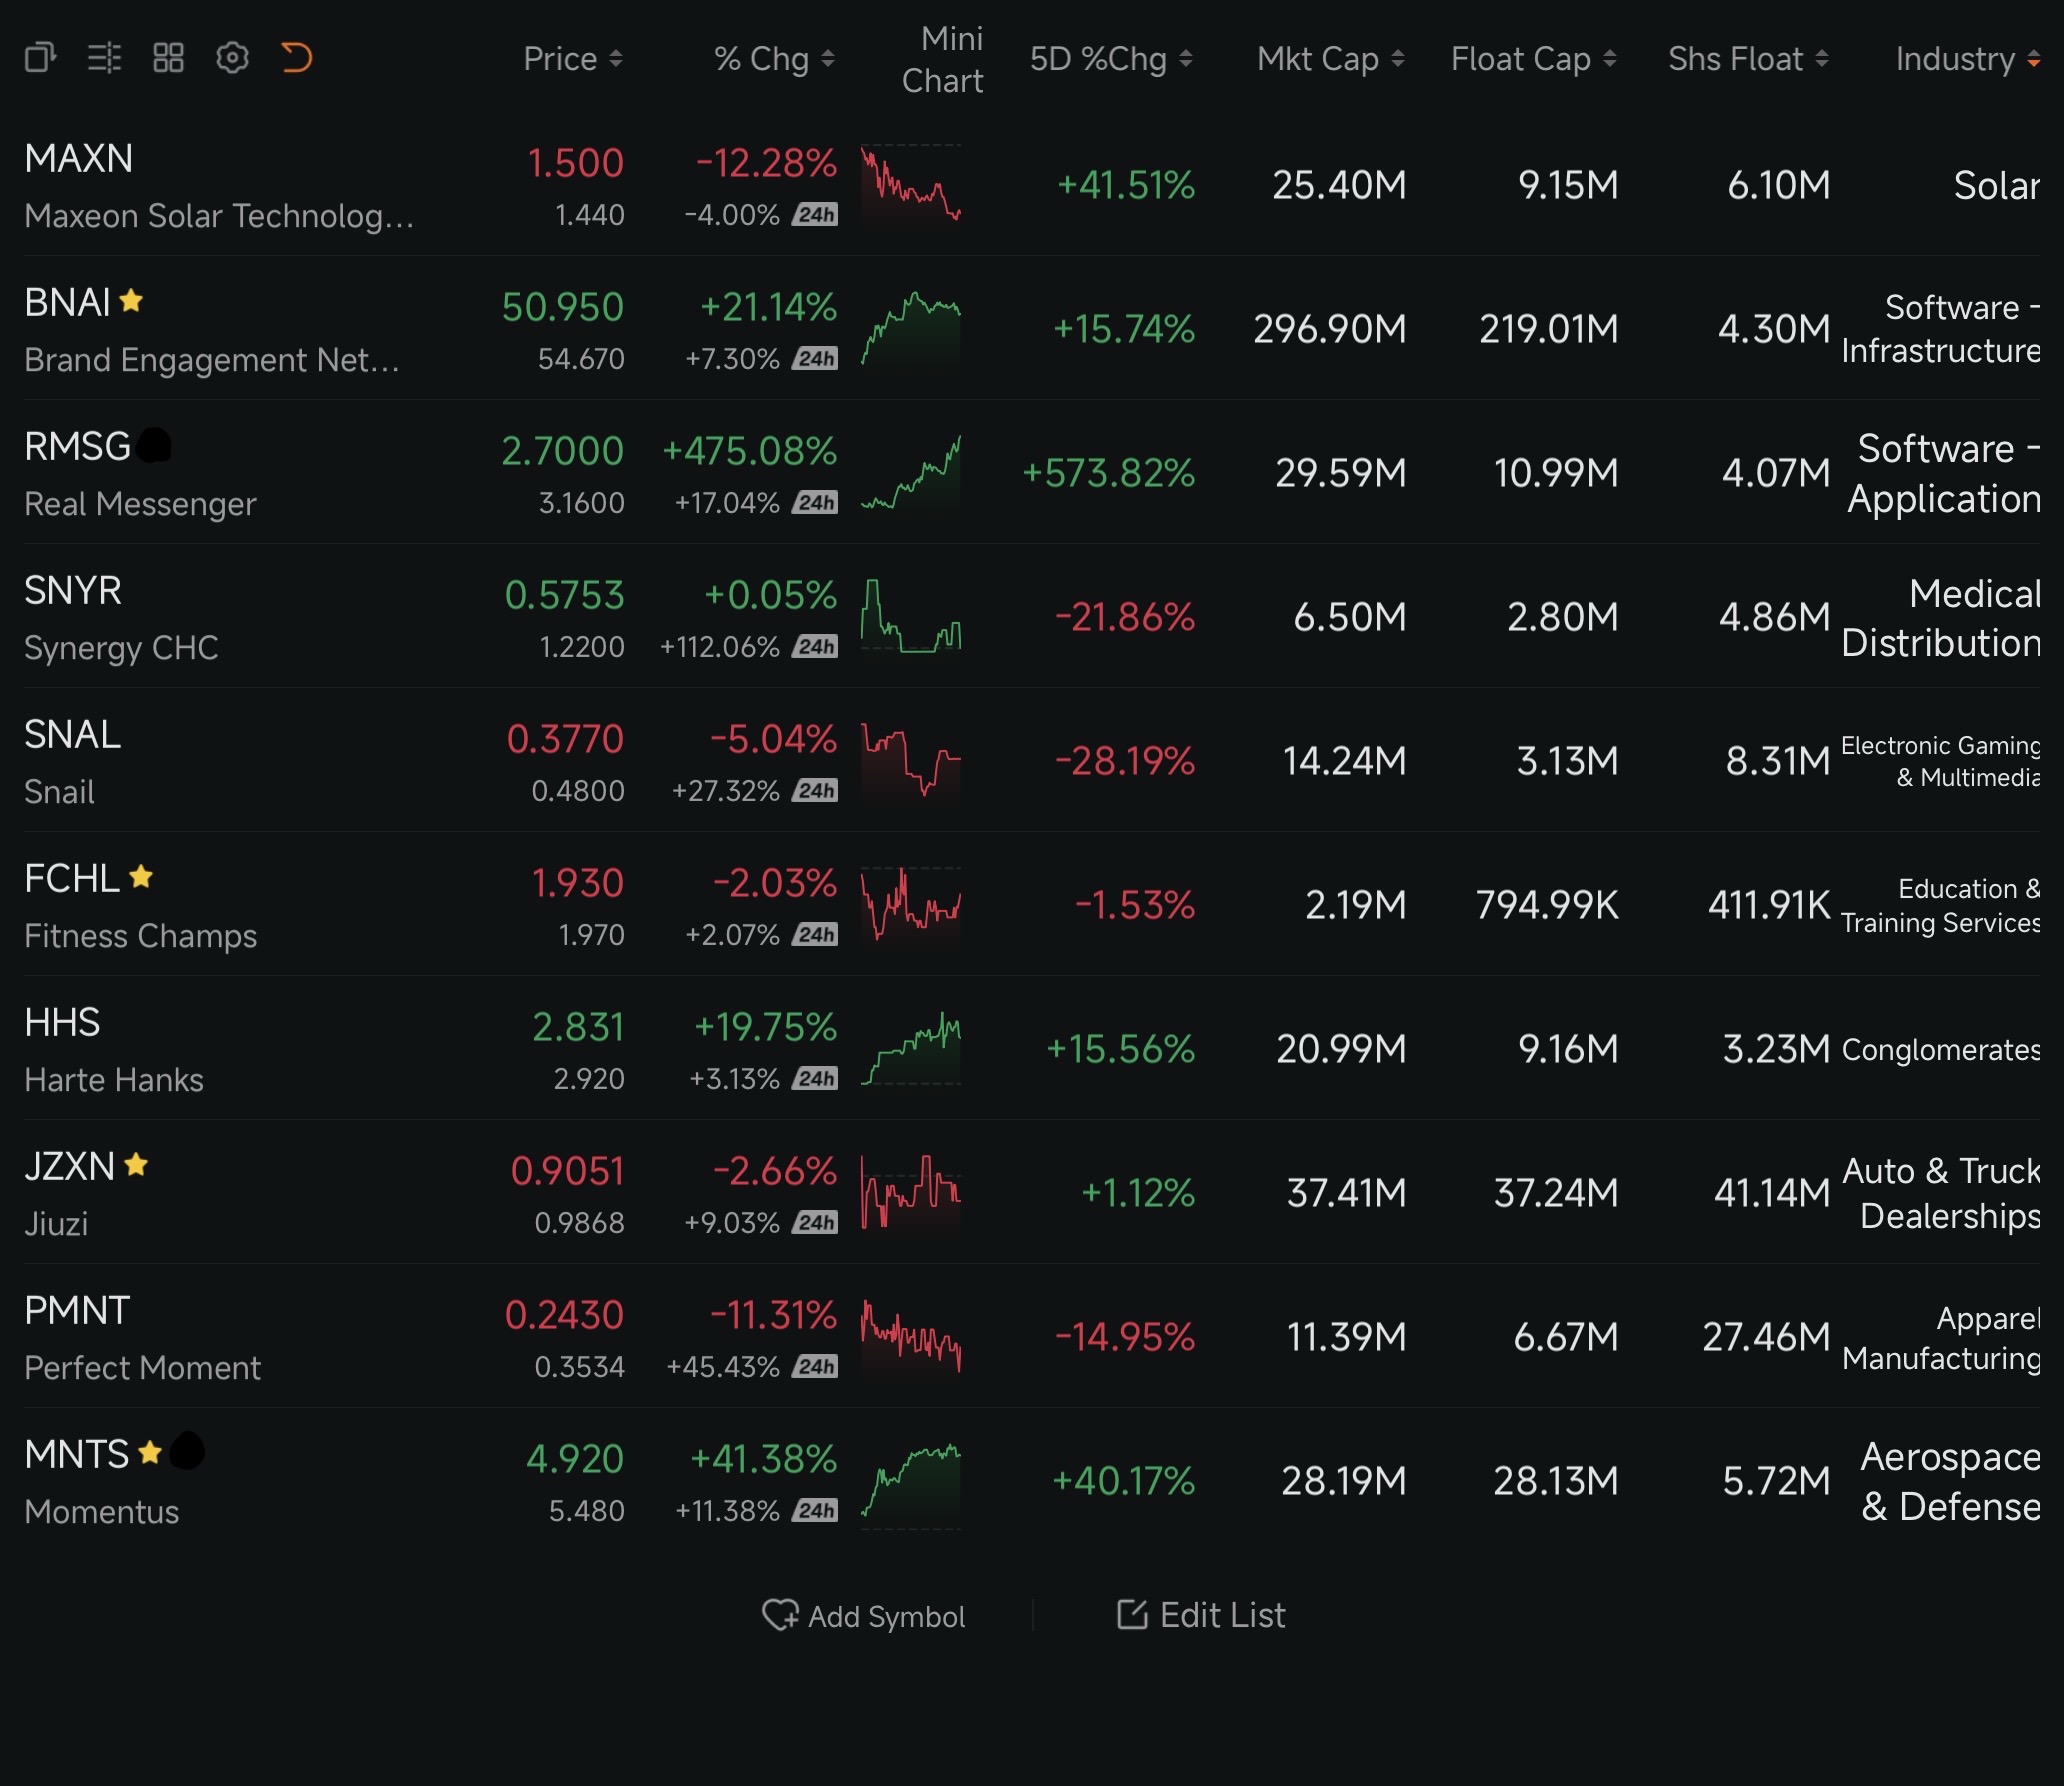Click the Mini Chart column header
This screenshot has height=1786, width=2064.
pyautogui.click(x=943, y=60)
